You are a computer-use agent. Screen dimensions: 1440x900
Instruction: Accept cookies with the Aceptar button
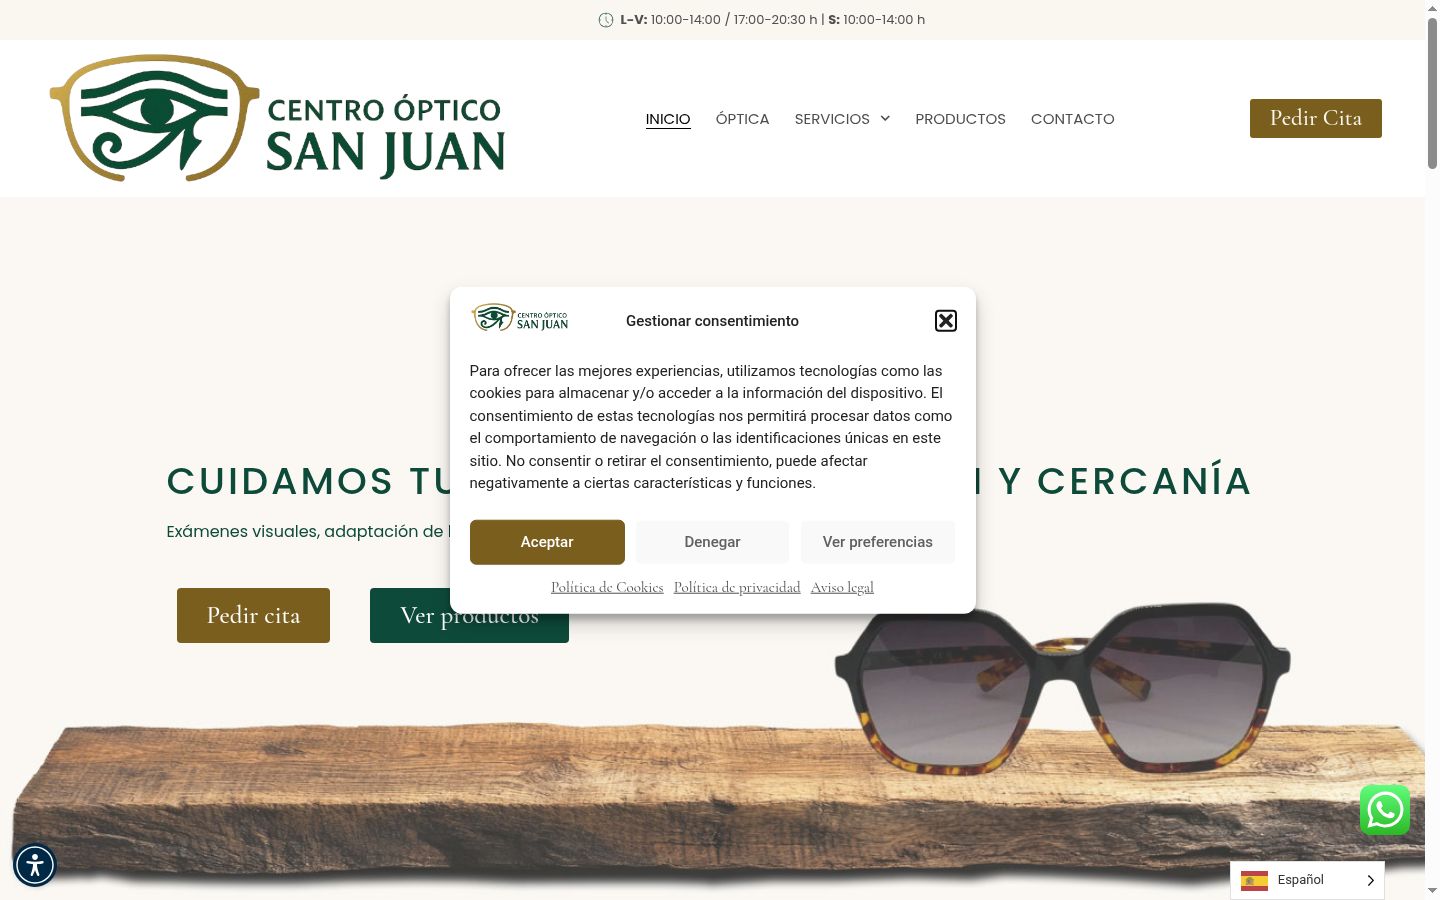click(547, 542)
